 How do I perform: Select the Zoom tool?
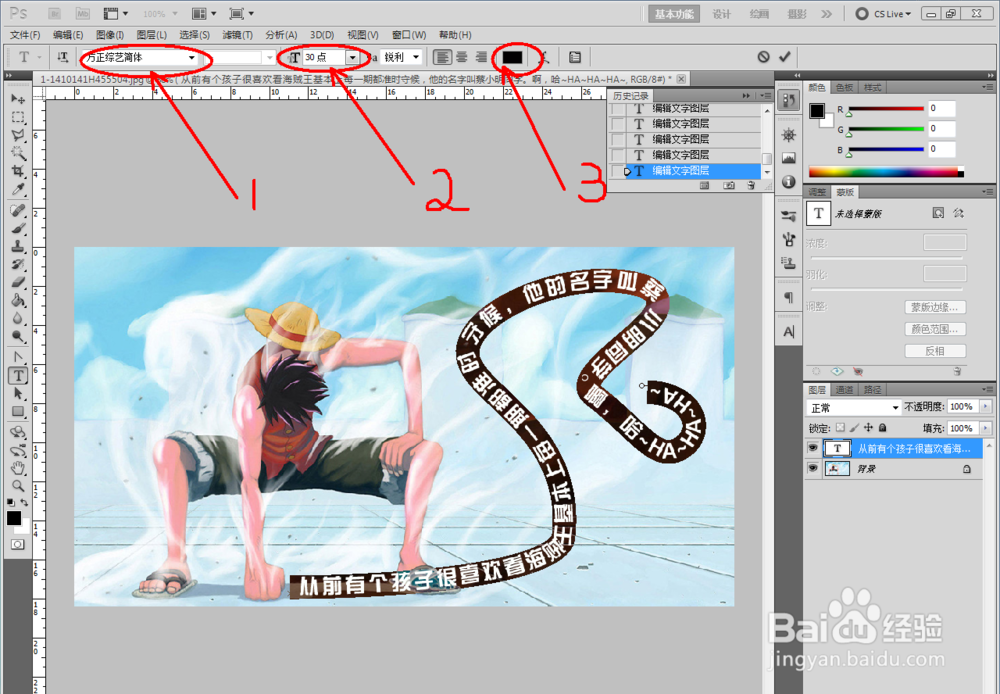click(18, 486)
